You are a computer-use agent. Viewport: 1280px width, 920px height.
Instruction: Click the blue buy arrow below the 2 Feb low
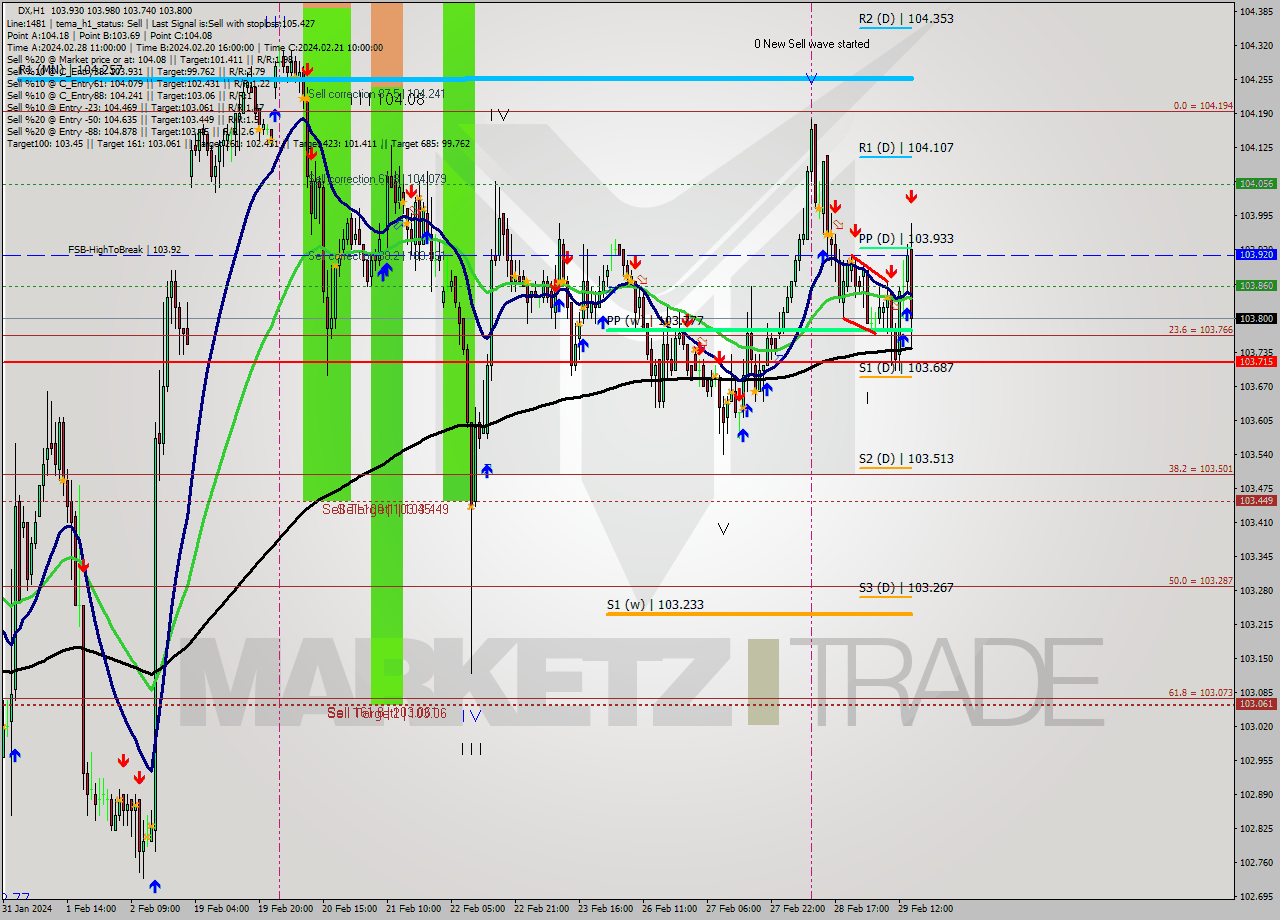pyautogui.click(x=154, y=885)
